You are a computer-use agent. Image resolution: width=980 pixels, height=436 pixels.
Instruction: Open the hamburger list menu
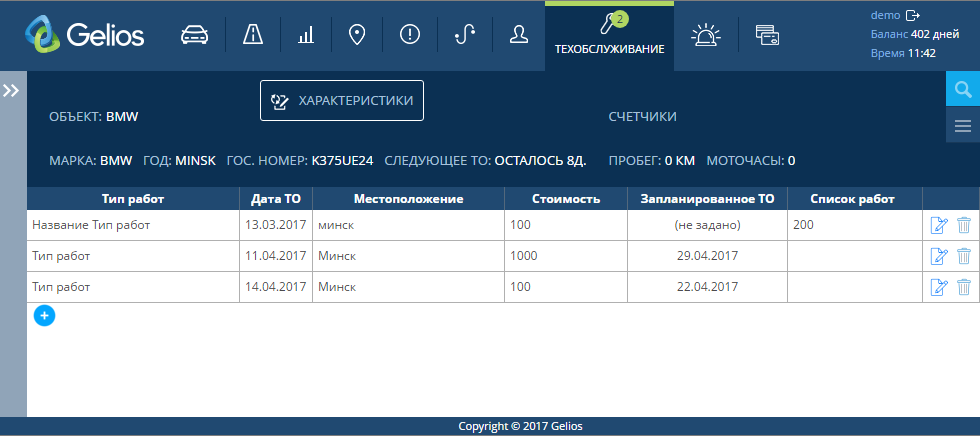tap(963, 126)
